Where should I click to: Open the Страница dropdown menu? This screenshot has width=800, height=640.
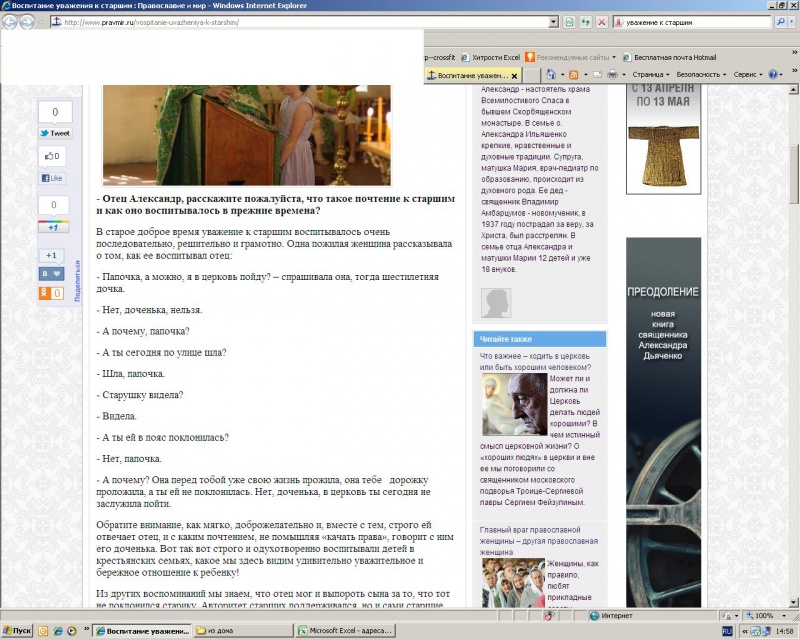pos(651,75)
